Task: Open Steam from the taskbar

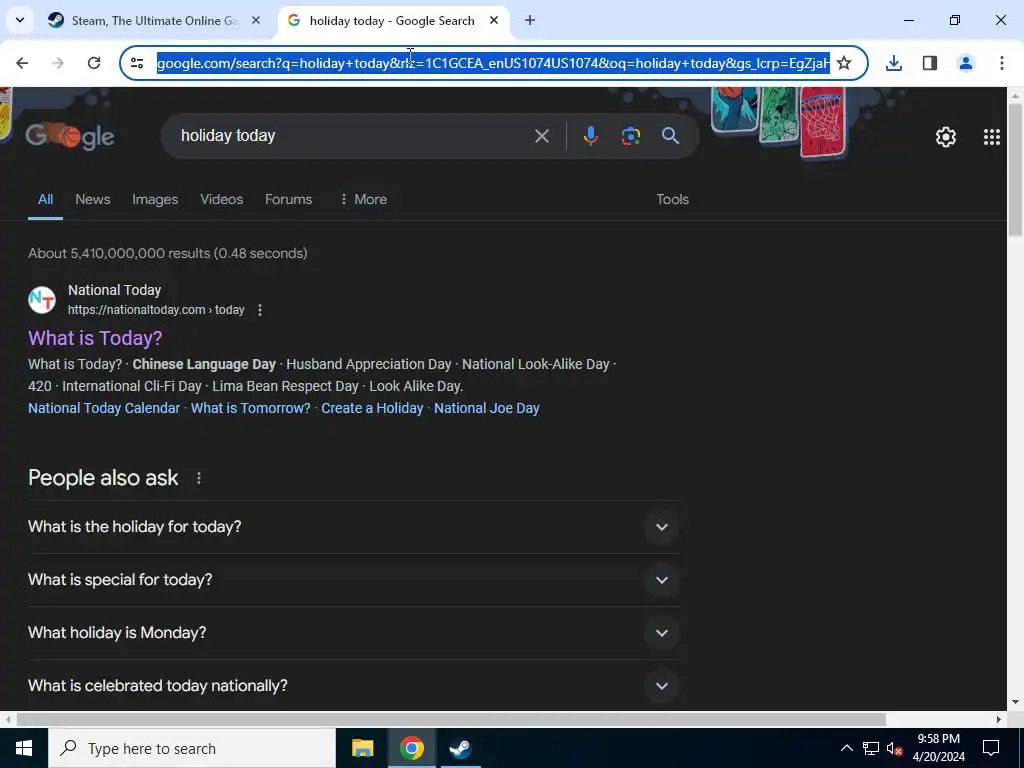Action: click(x=460, y=748)
